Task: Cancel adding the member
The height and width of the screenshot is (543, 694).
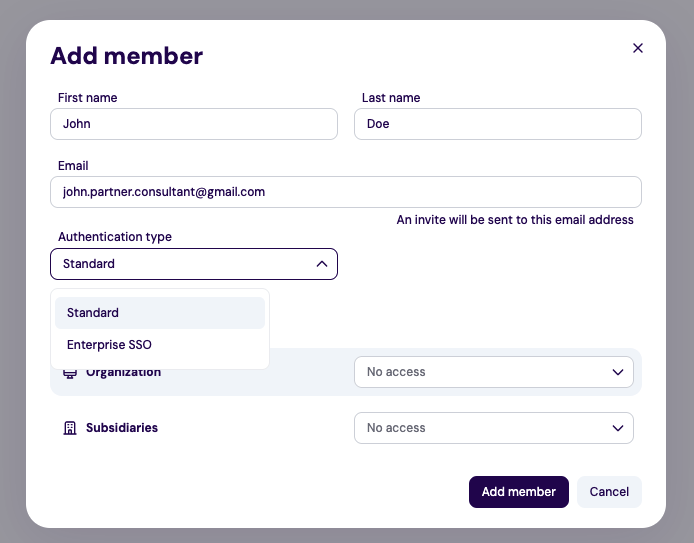Action: tap(609, 492)
